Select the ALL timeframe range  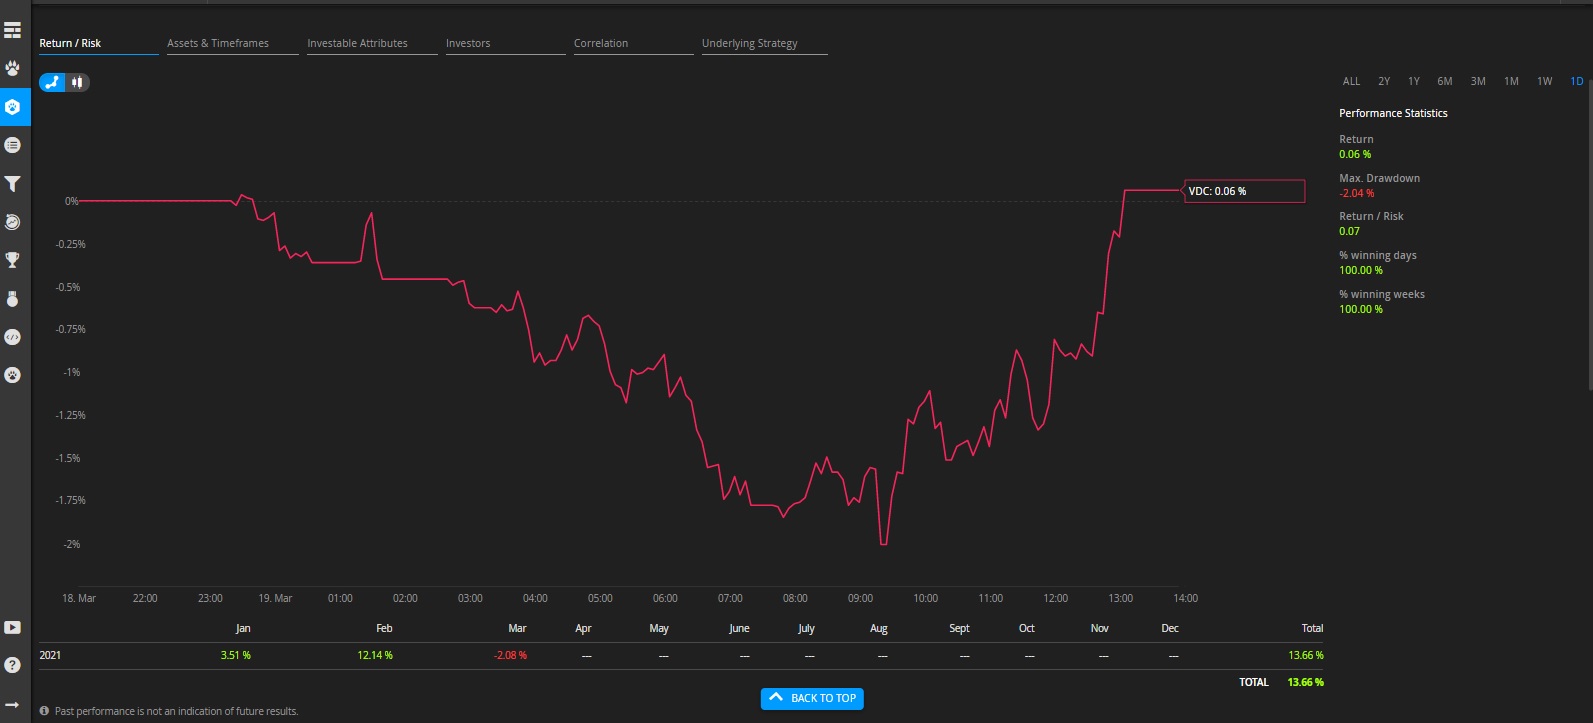(x=1351, y=82)
